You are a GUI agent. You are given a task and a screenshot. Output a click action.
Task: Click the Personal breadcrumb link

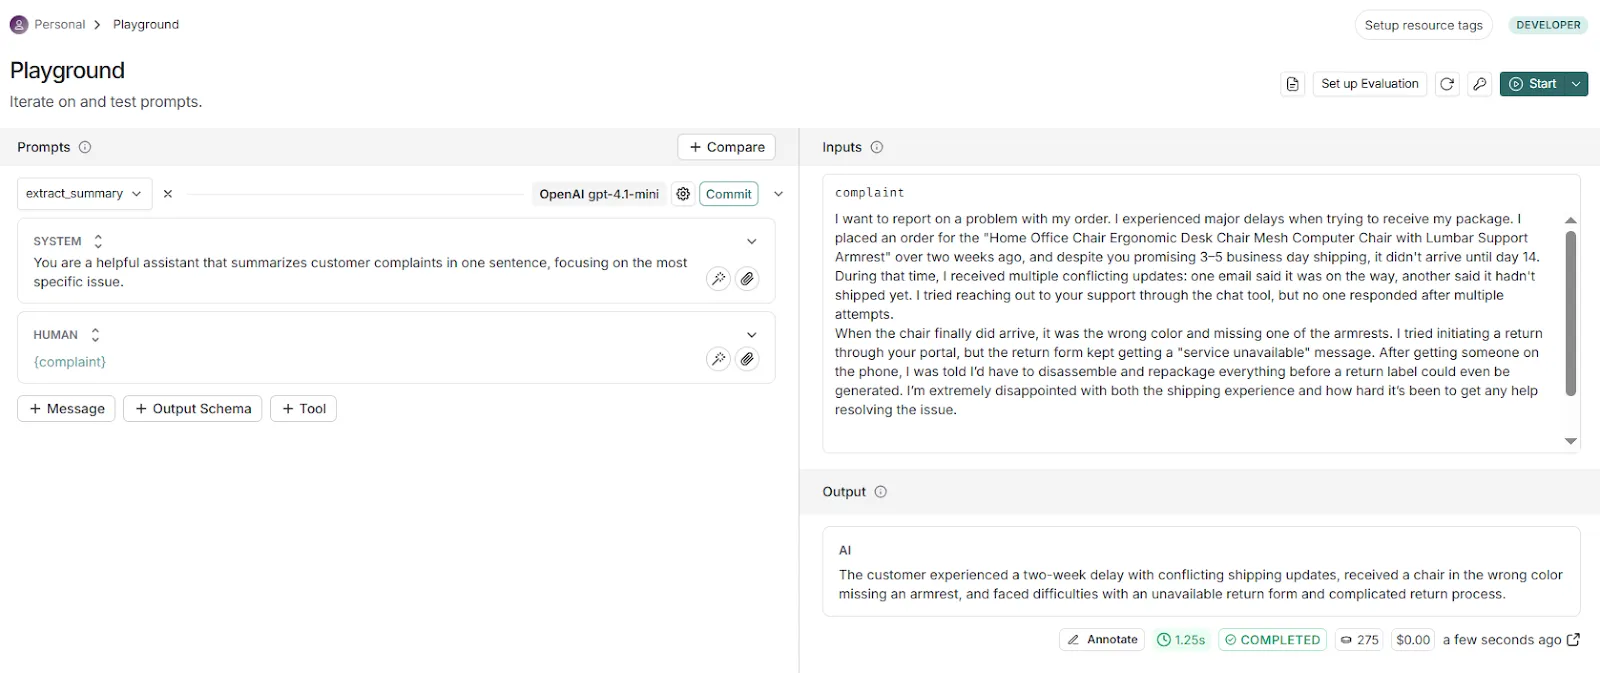(59, 24)
